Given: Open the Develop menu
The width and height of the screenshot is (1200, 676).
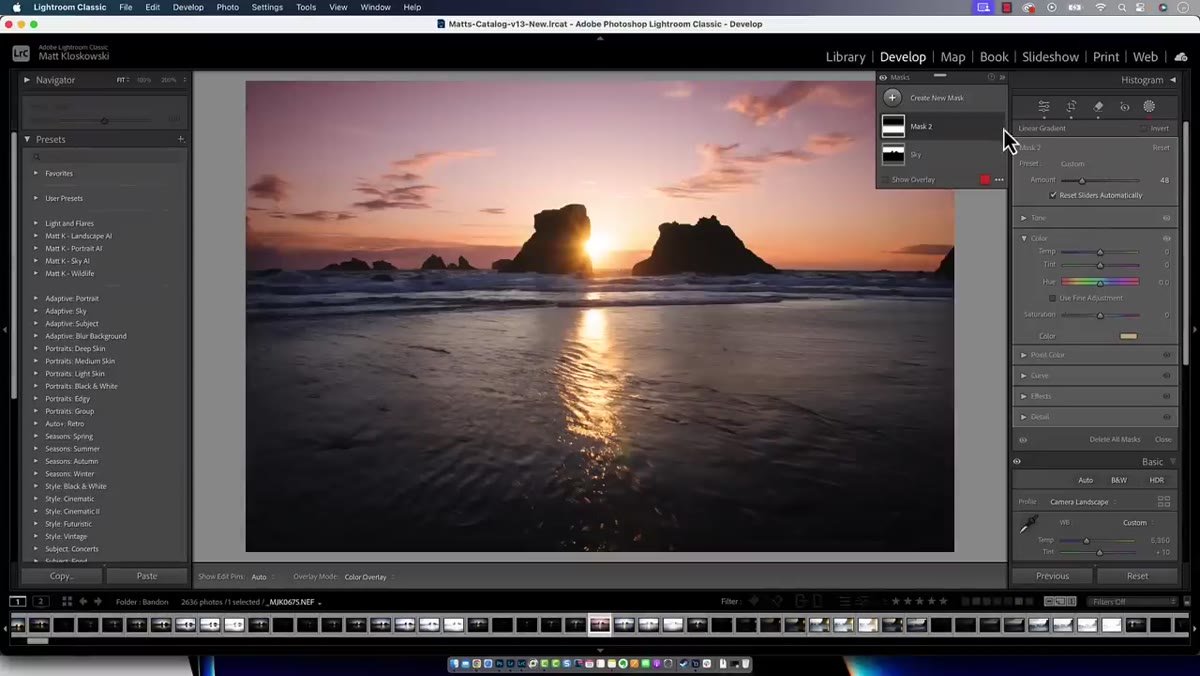Looking at the screenshot, I should (188, 7).
